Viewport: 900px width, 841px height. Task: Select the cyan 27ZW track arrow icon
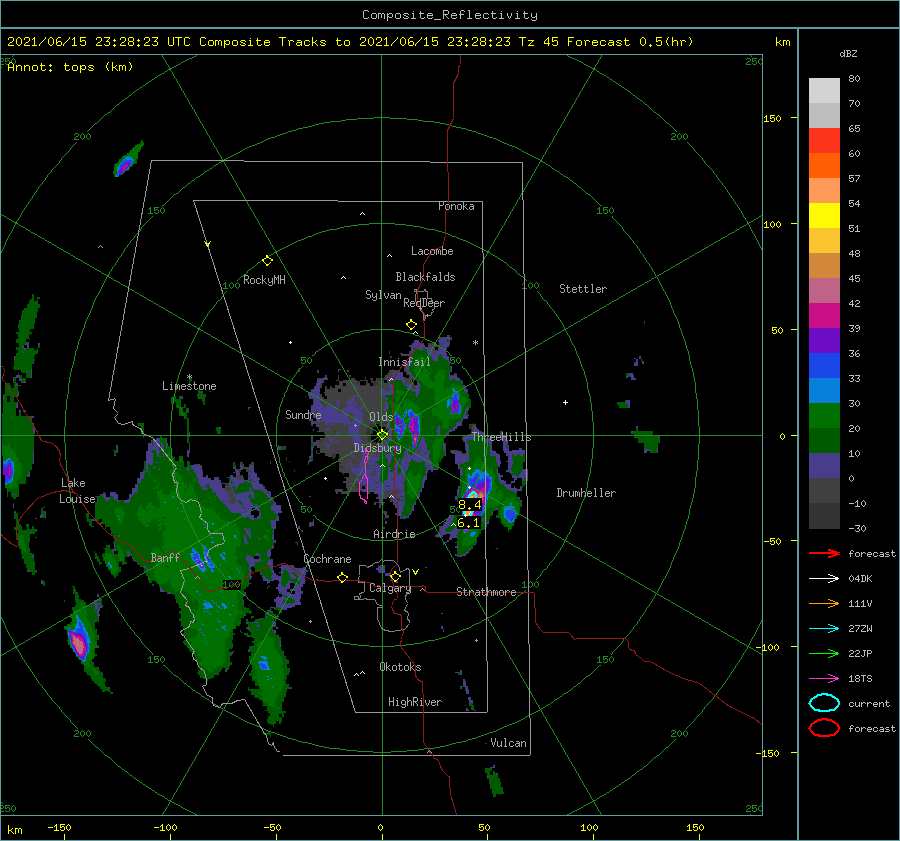(x=824, y=629)
